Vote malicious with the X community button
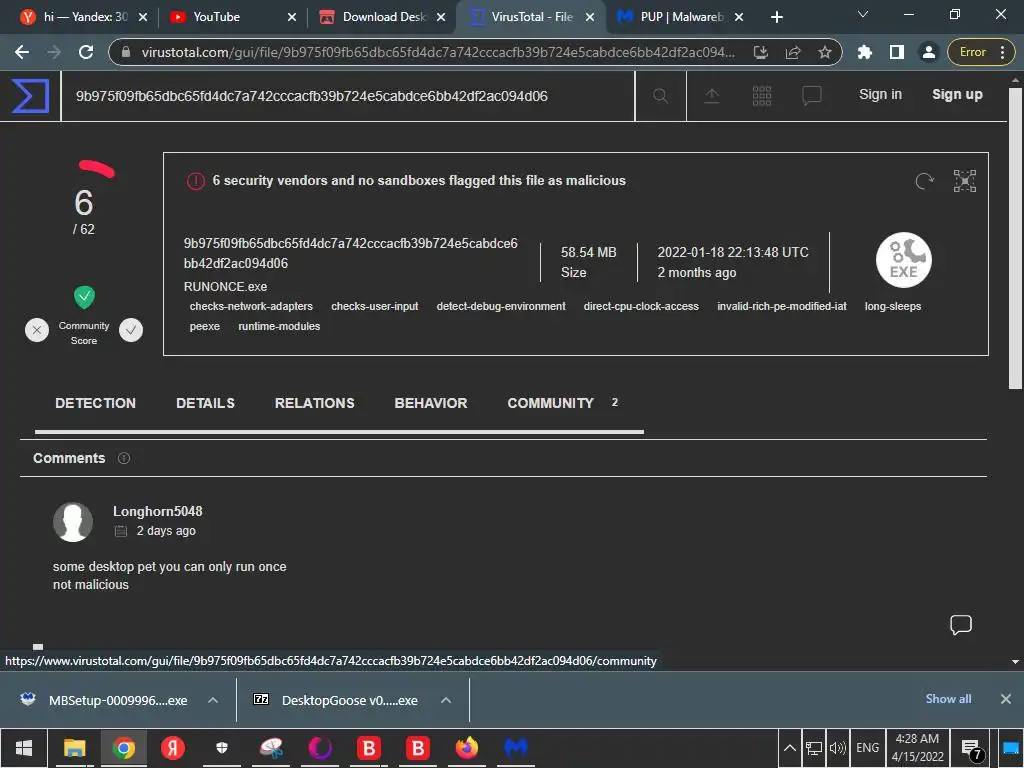The image size is (1024, 768). 37,330
